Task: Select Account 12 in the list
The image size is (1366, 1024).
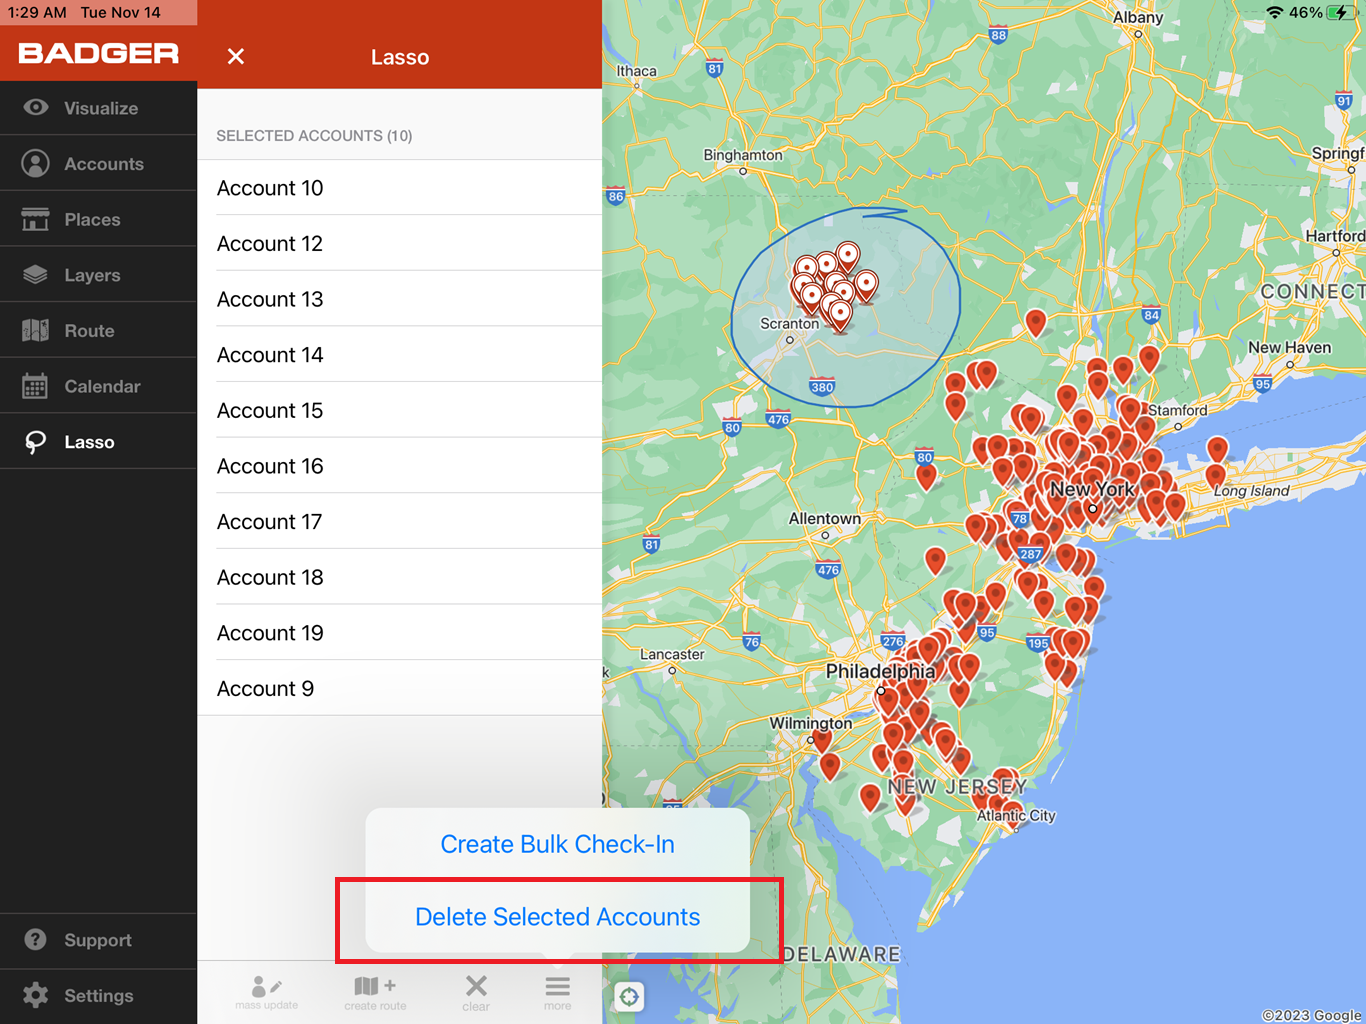Action: [x=400, y=243]
